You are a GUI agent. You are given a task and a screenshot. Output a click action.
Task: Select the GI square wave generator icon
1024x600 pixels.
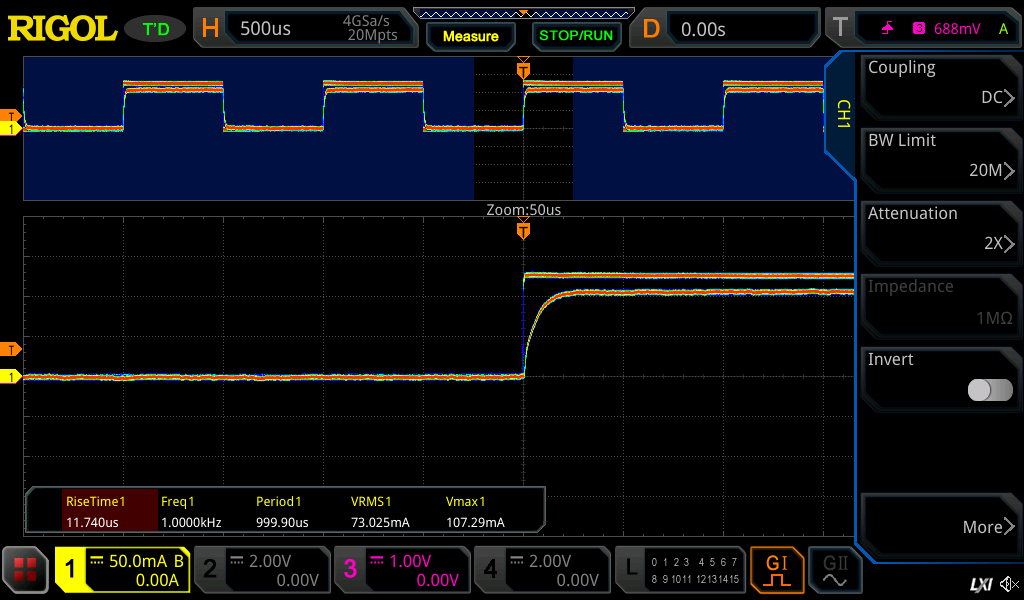tap(777, 570)
